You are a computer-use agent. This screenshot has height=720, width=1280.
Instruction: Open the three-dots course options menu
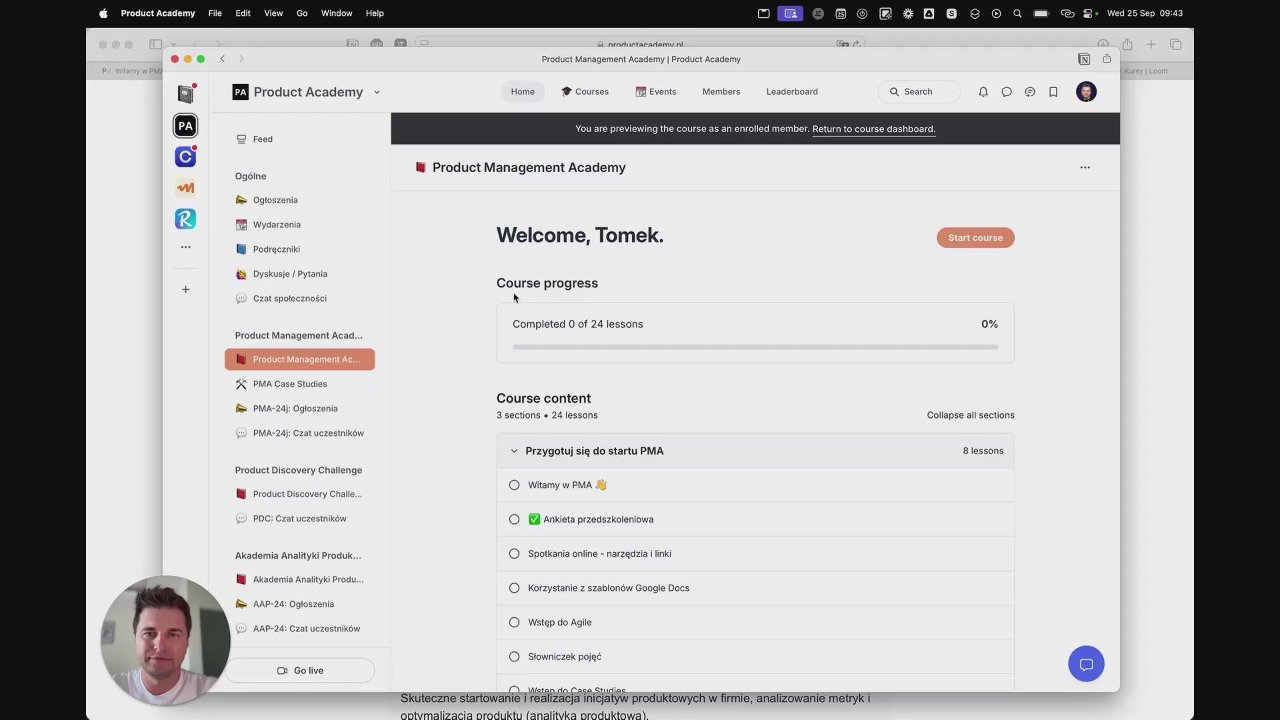pos(1085,168)
